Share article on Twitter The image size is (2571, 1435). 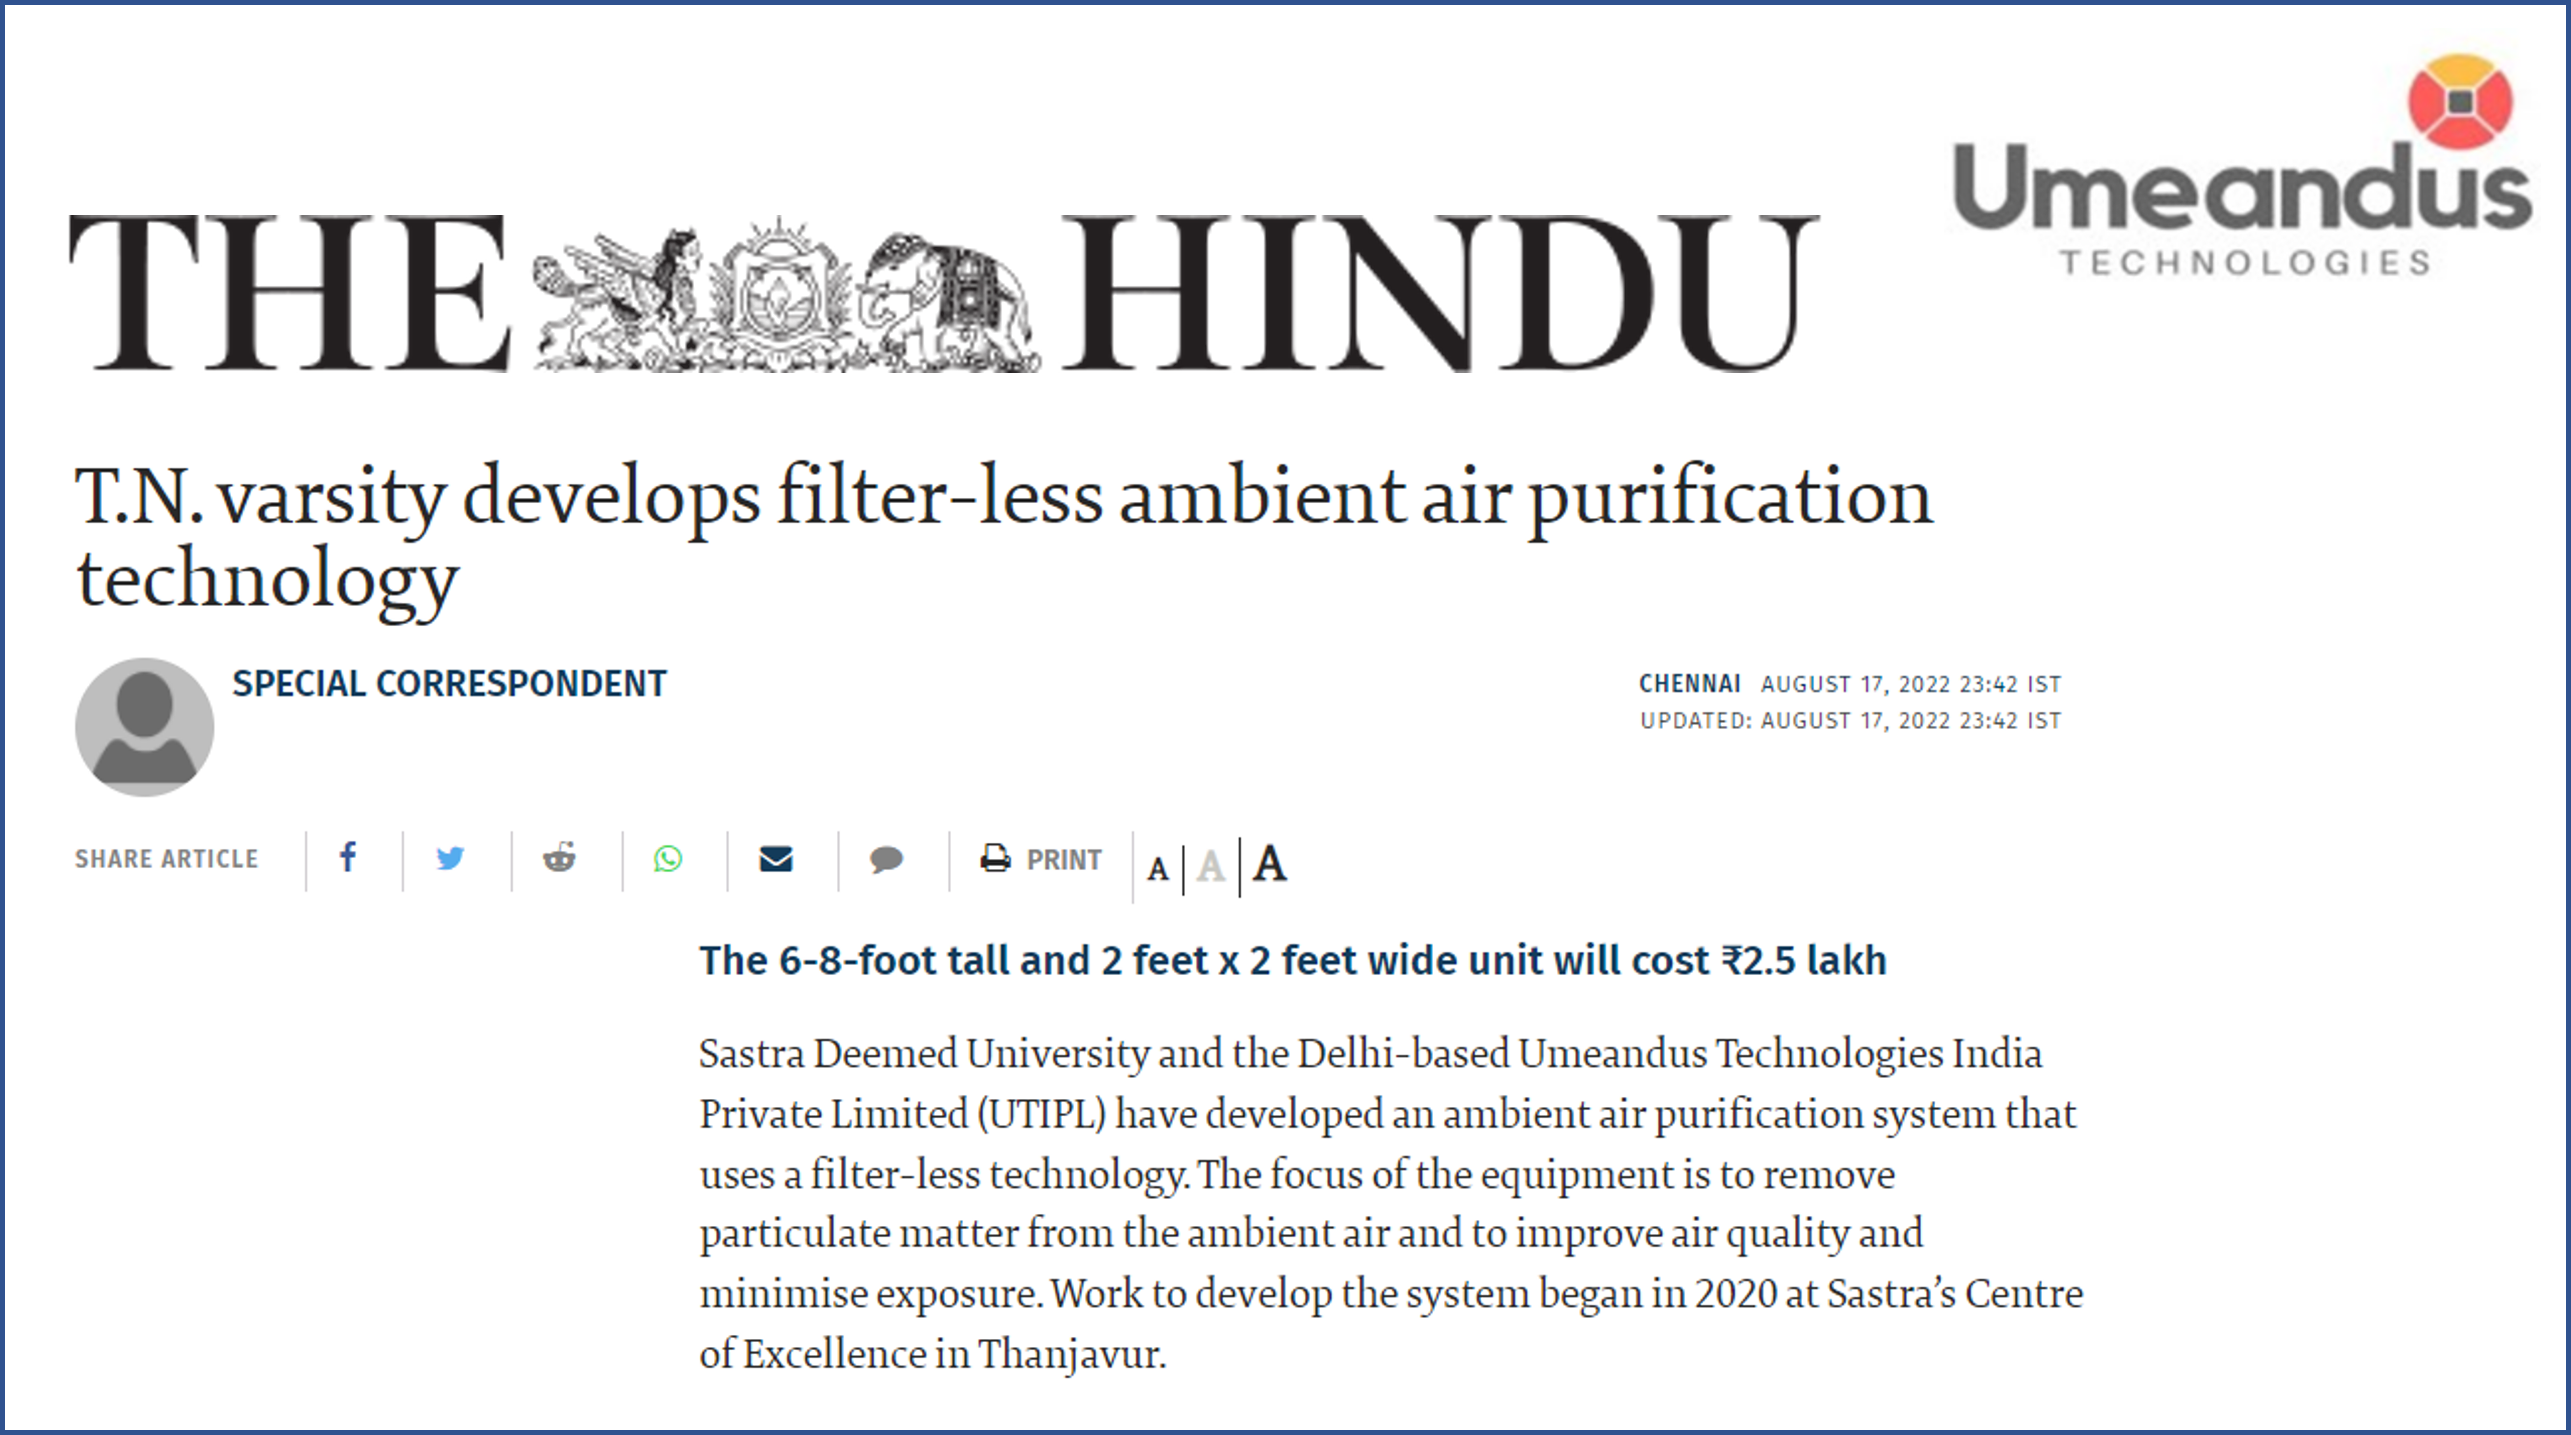450,858
